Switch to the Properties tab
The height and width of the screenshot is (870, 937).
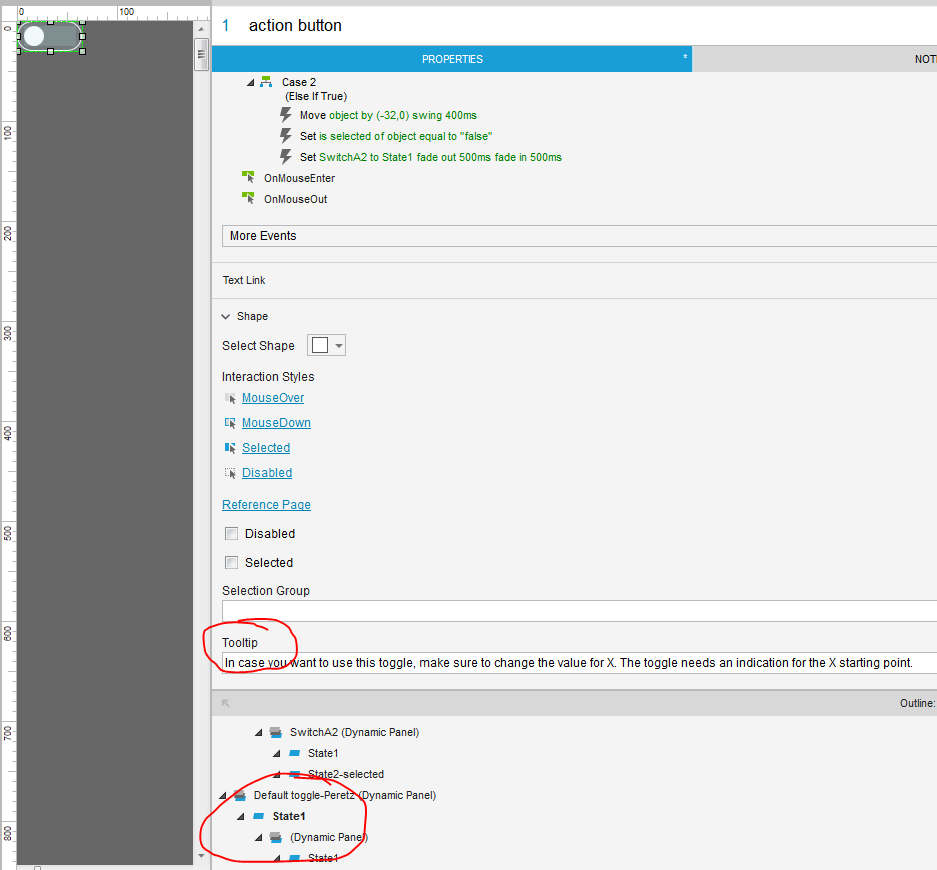pos(452,59)
